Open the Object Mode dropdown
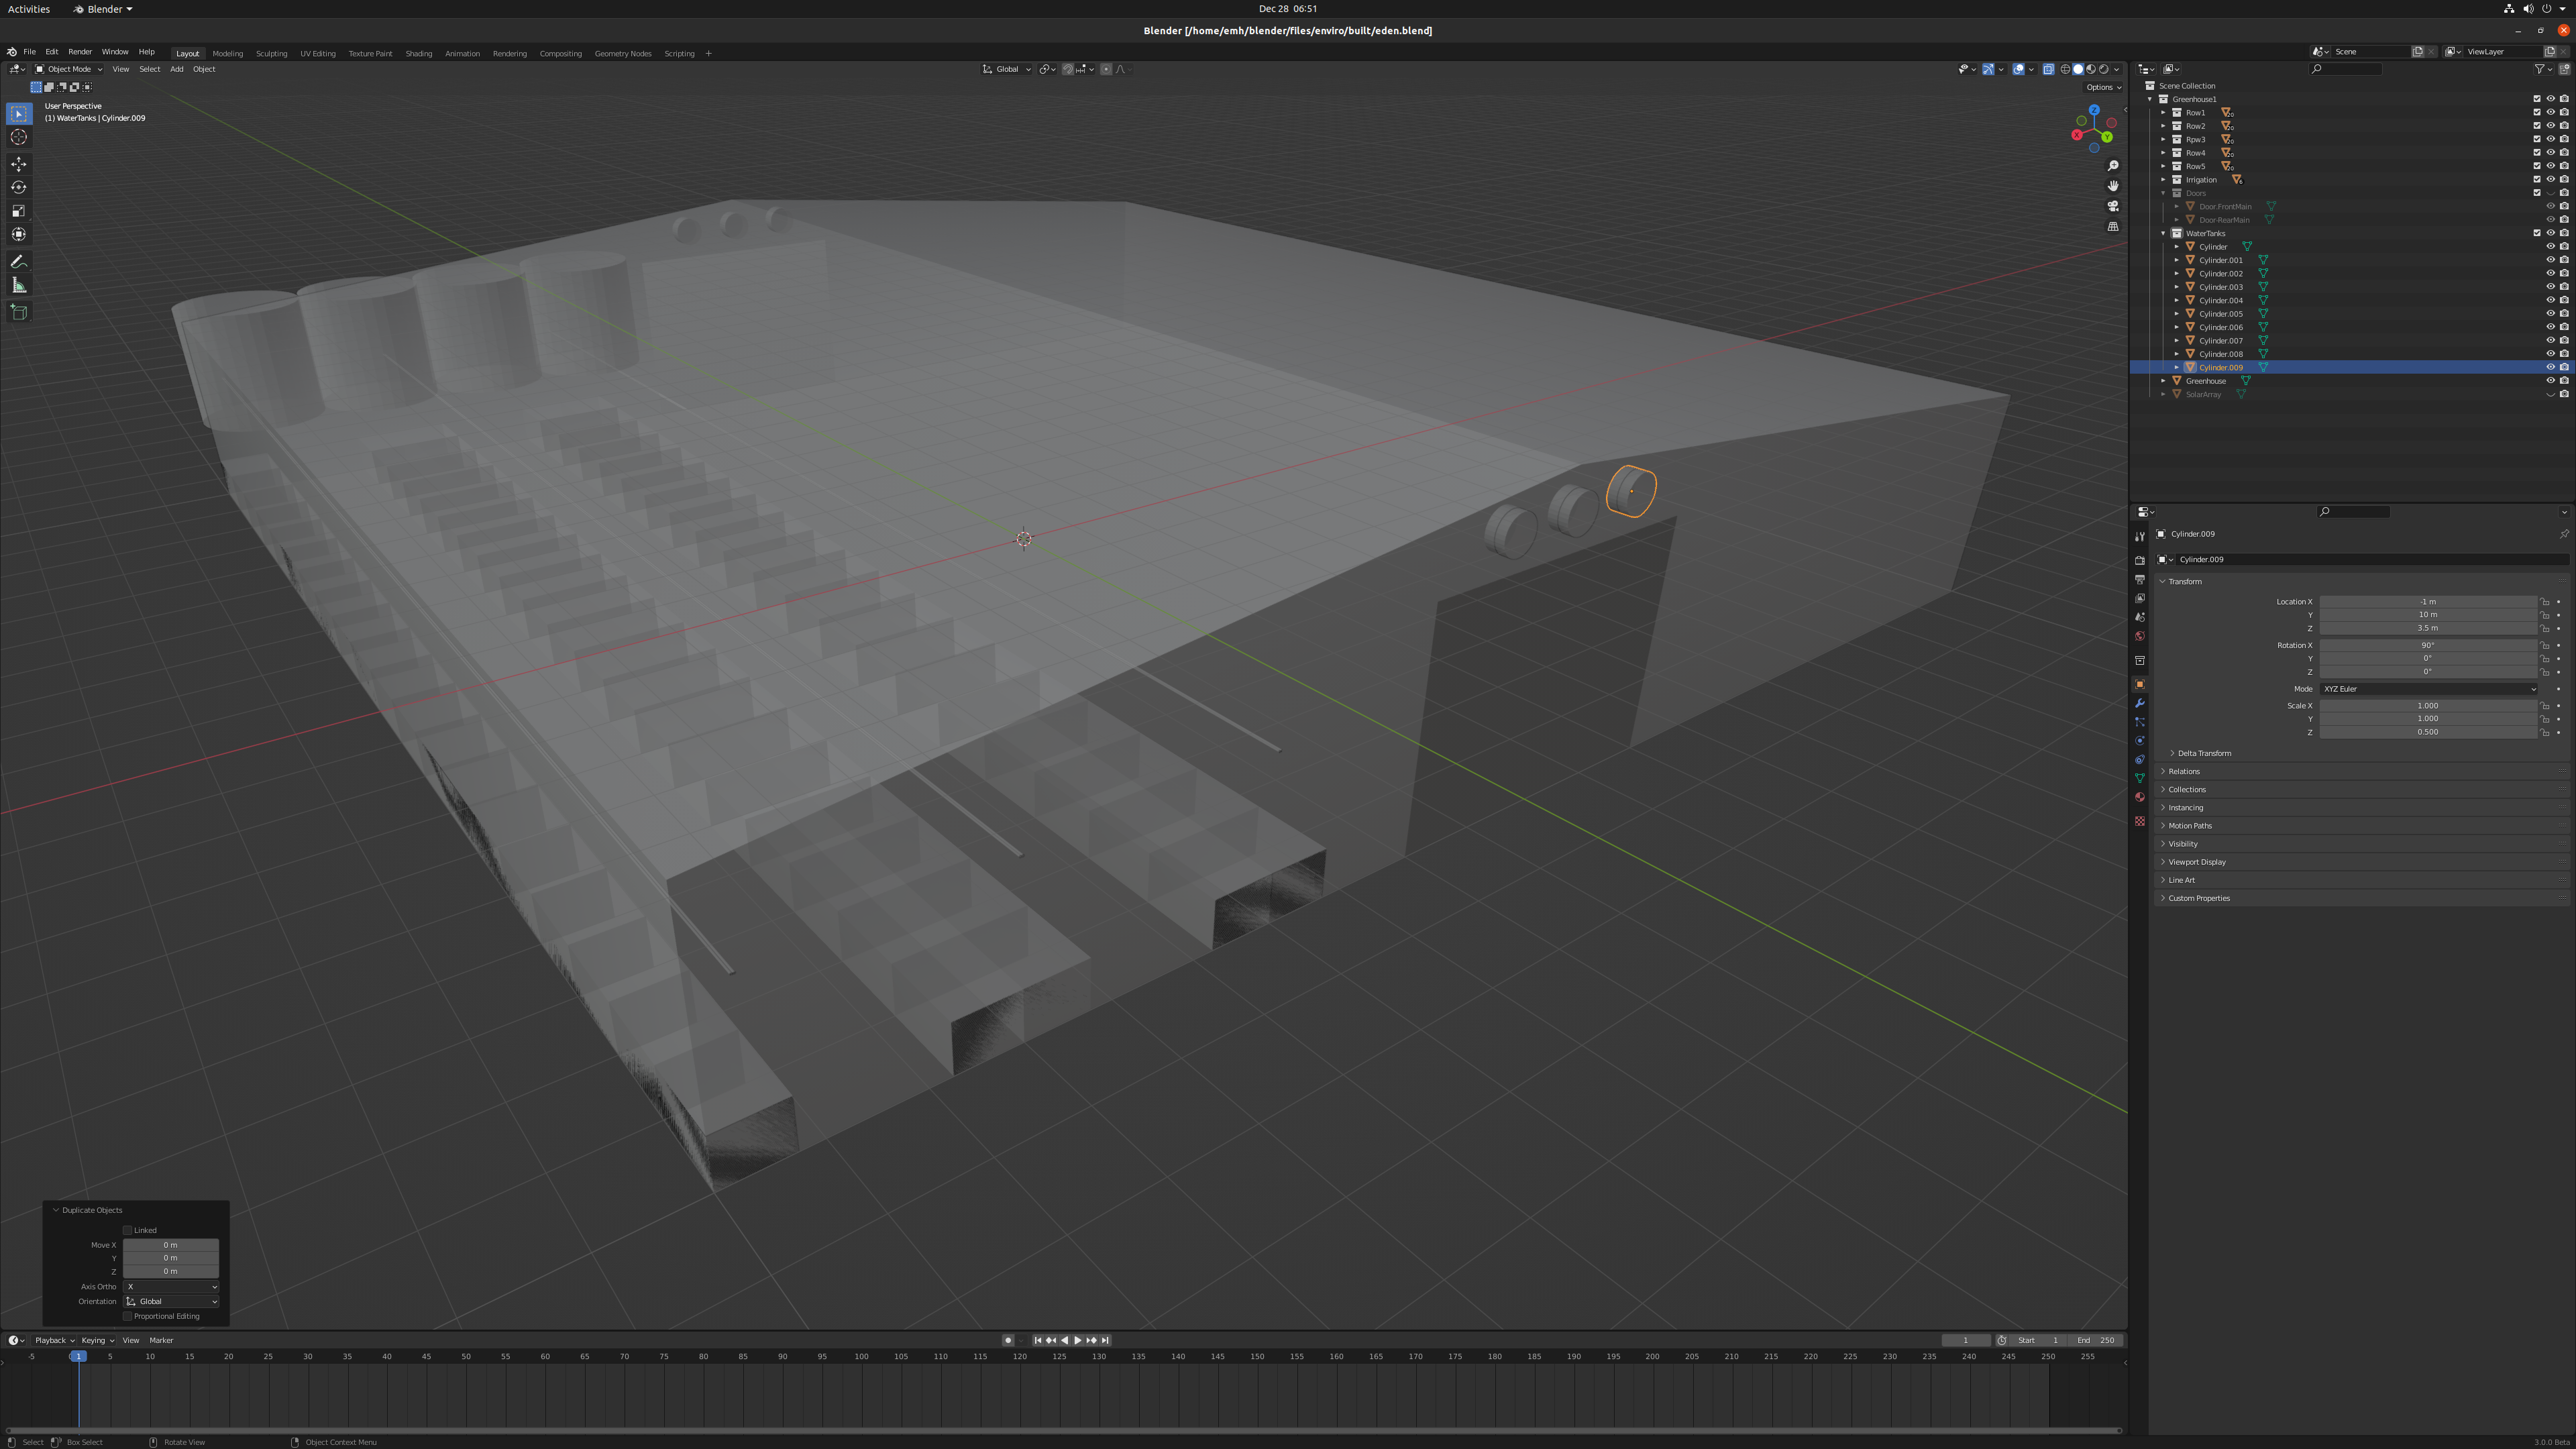2576x1449 pixels. point(68,69)
